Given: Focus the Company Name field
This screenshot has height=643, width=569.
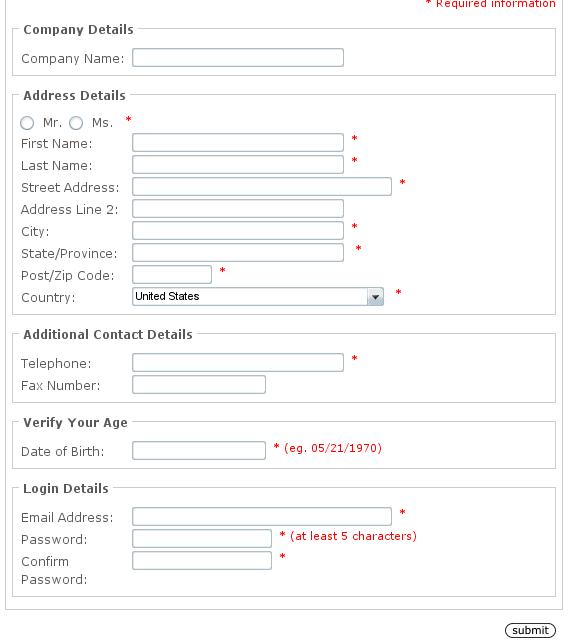Looking at the screenshot, I should (238, 57).
